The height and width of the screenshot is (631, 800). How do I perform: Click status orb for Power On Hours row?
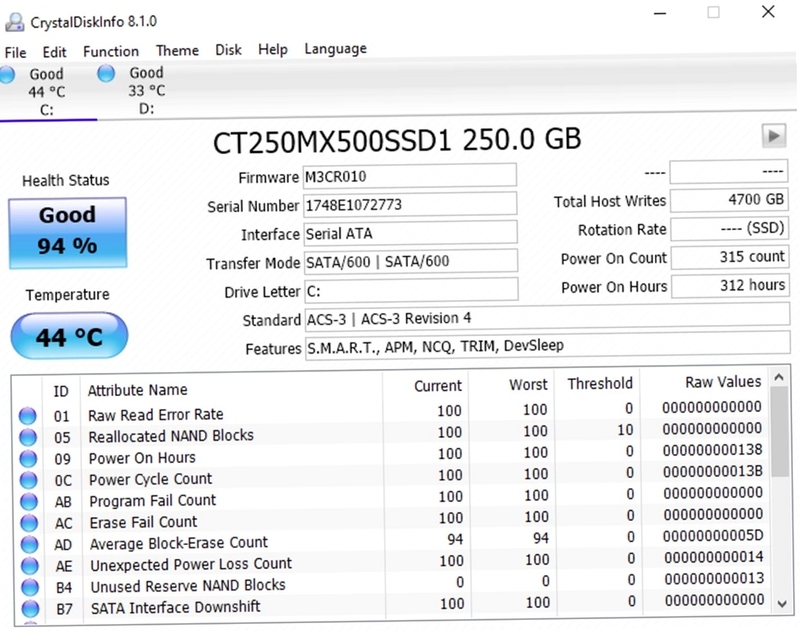[x=28, y=459]
